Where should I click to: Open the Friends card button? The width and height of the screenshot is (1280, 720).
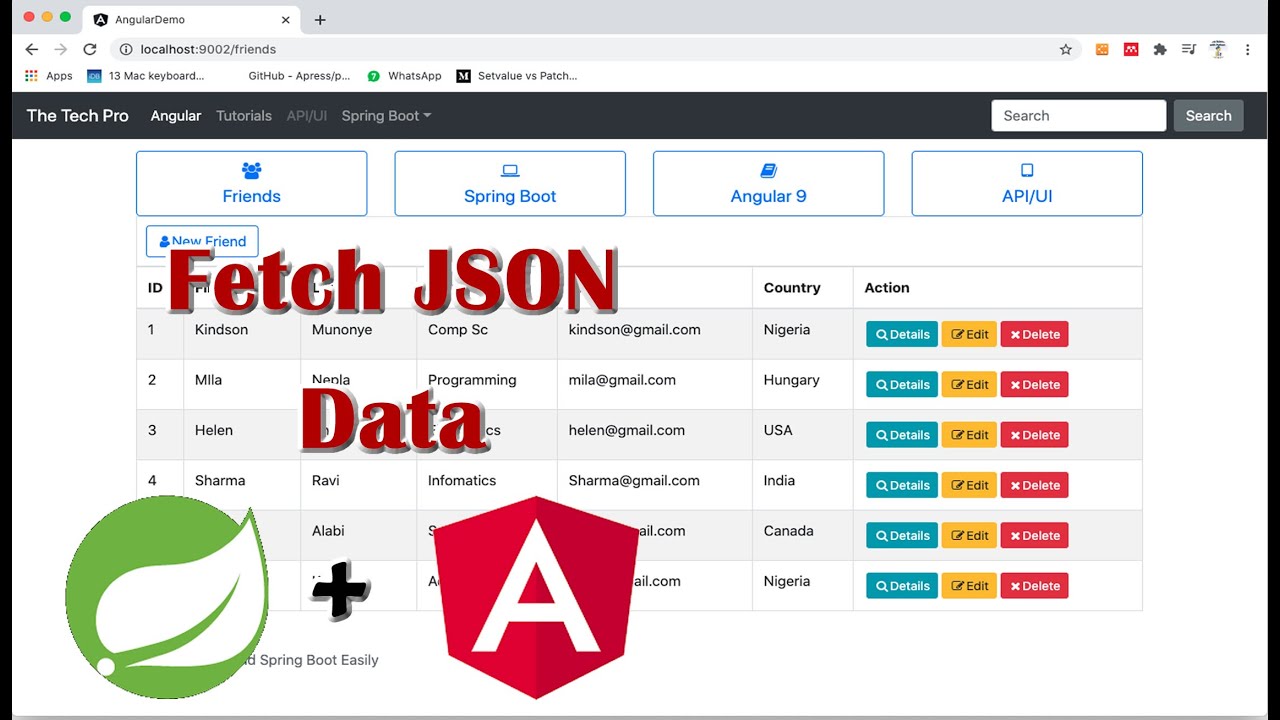point(251,183)
